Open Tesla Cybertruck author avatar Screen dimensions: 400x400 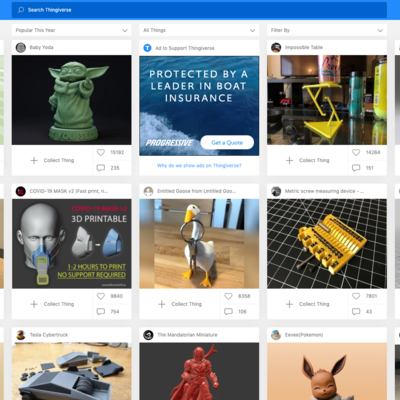(x=21, y=335)
